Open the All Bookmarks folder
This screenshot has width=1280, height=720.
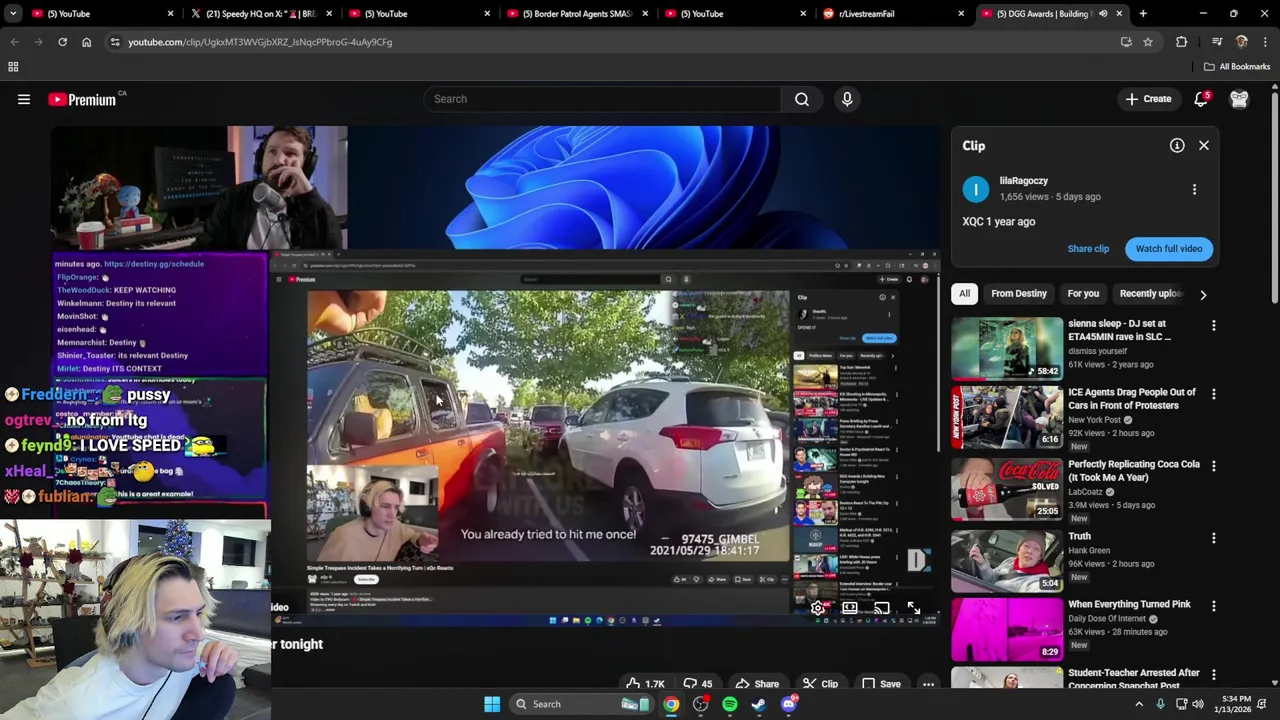pyautogui.click(x=1237, y=67)
